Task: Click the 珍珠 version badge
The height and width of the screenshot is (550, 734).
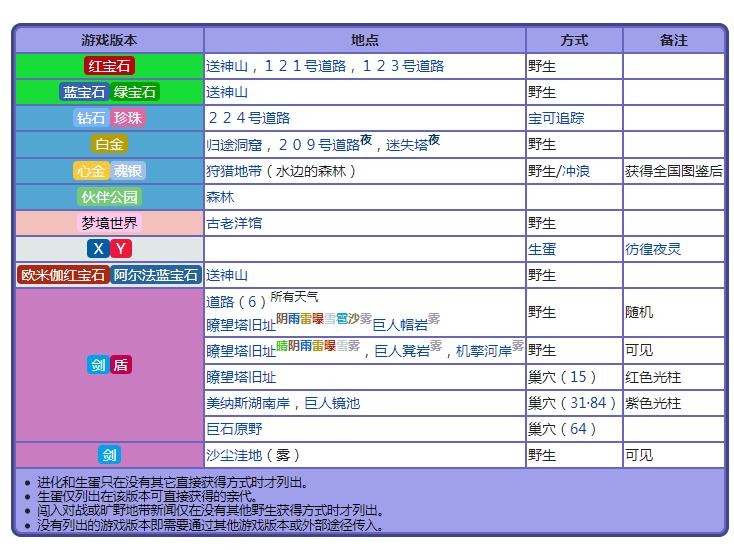Action: pyautogui.click(x=128, y=118)
